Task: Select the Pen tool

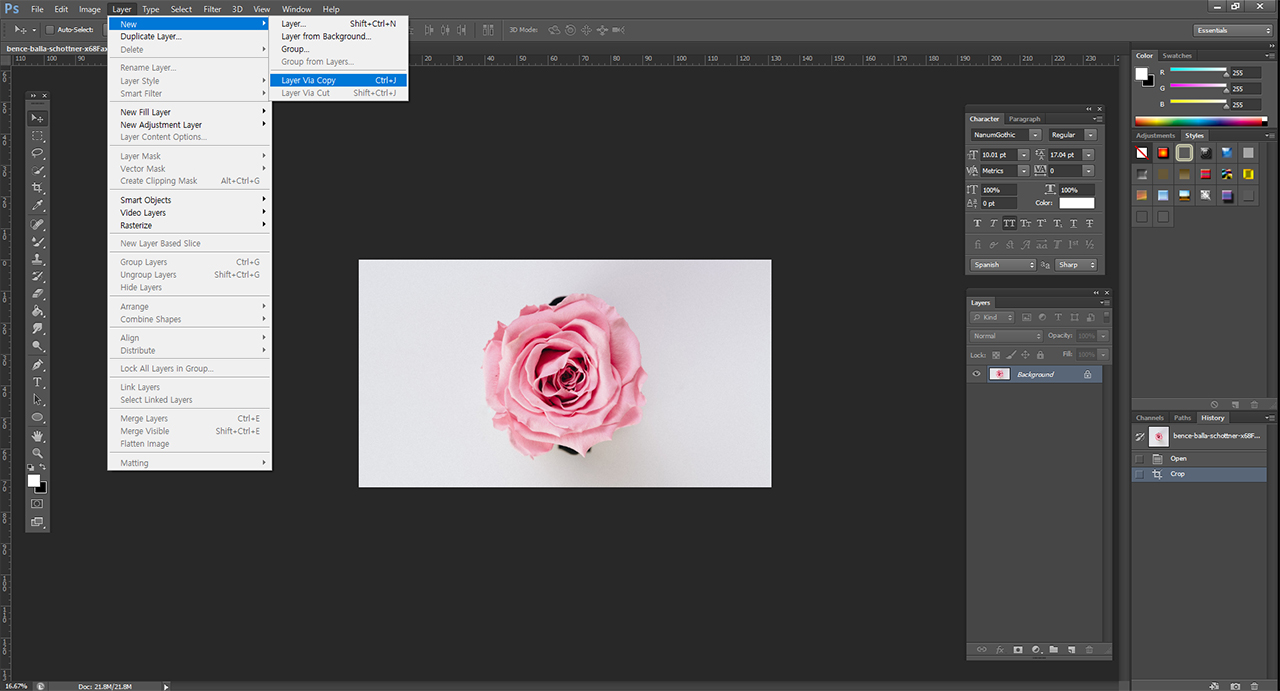Action: pos(38,364)
